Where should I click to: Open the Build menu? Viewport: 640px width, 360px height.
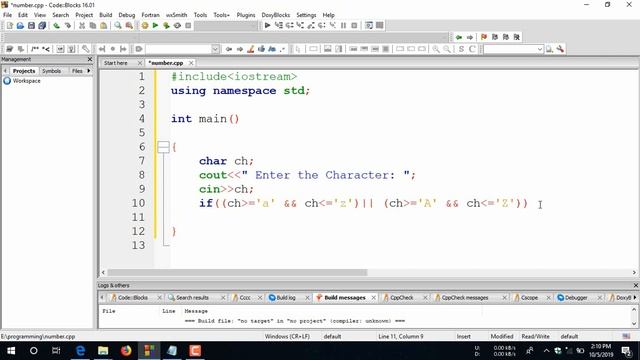click(x=106, y=15)
